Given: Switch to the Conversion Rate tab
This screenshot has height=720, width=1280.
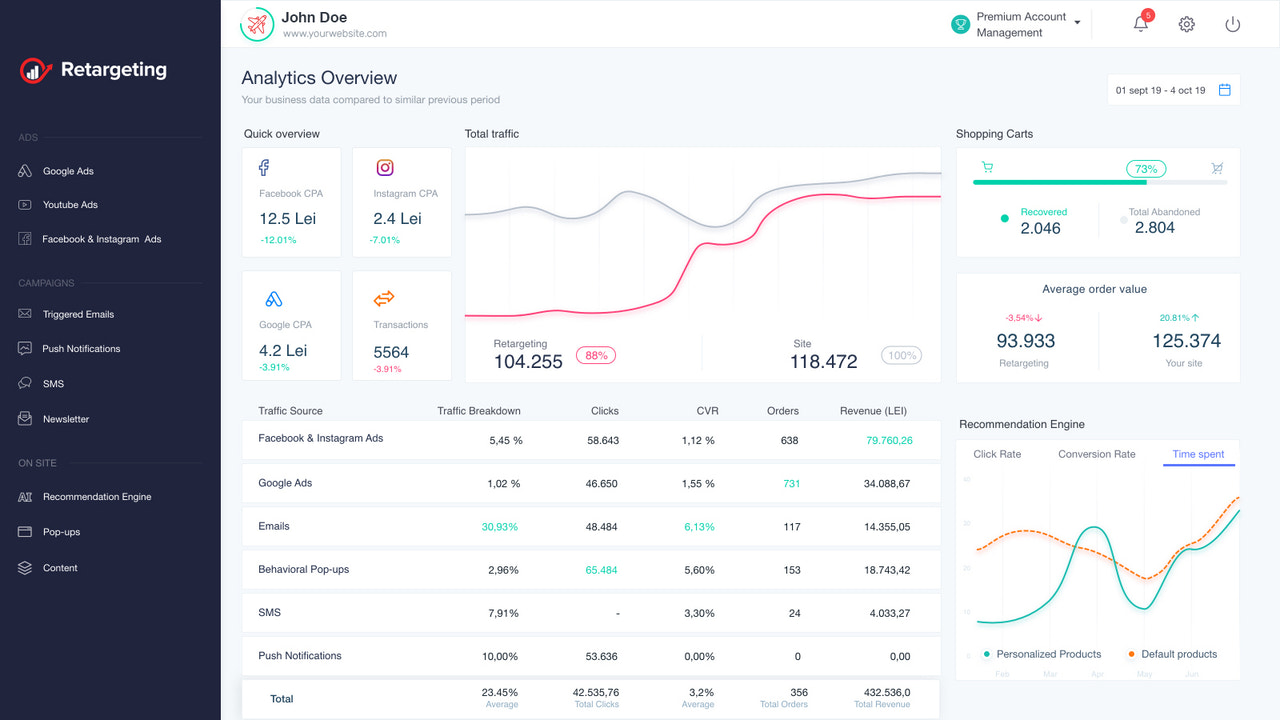Looking at the screenshot, I should click(1096, 453).
